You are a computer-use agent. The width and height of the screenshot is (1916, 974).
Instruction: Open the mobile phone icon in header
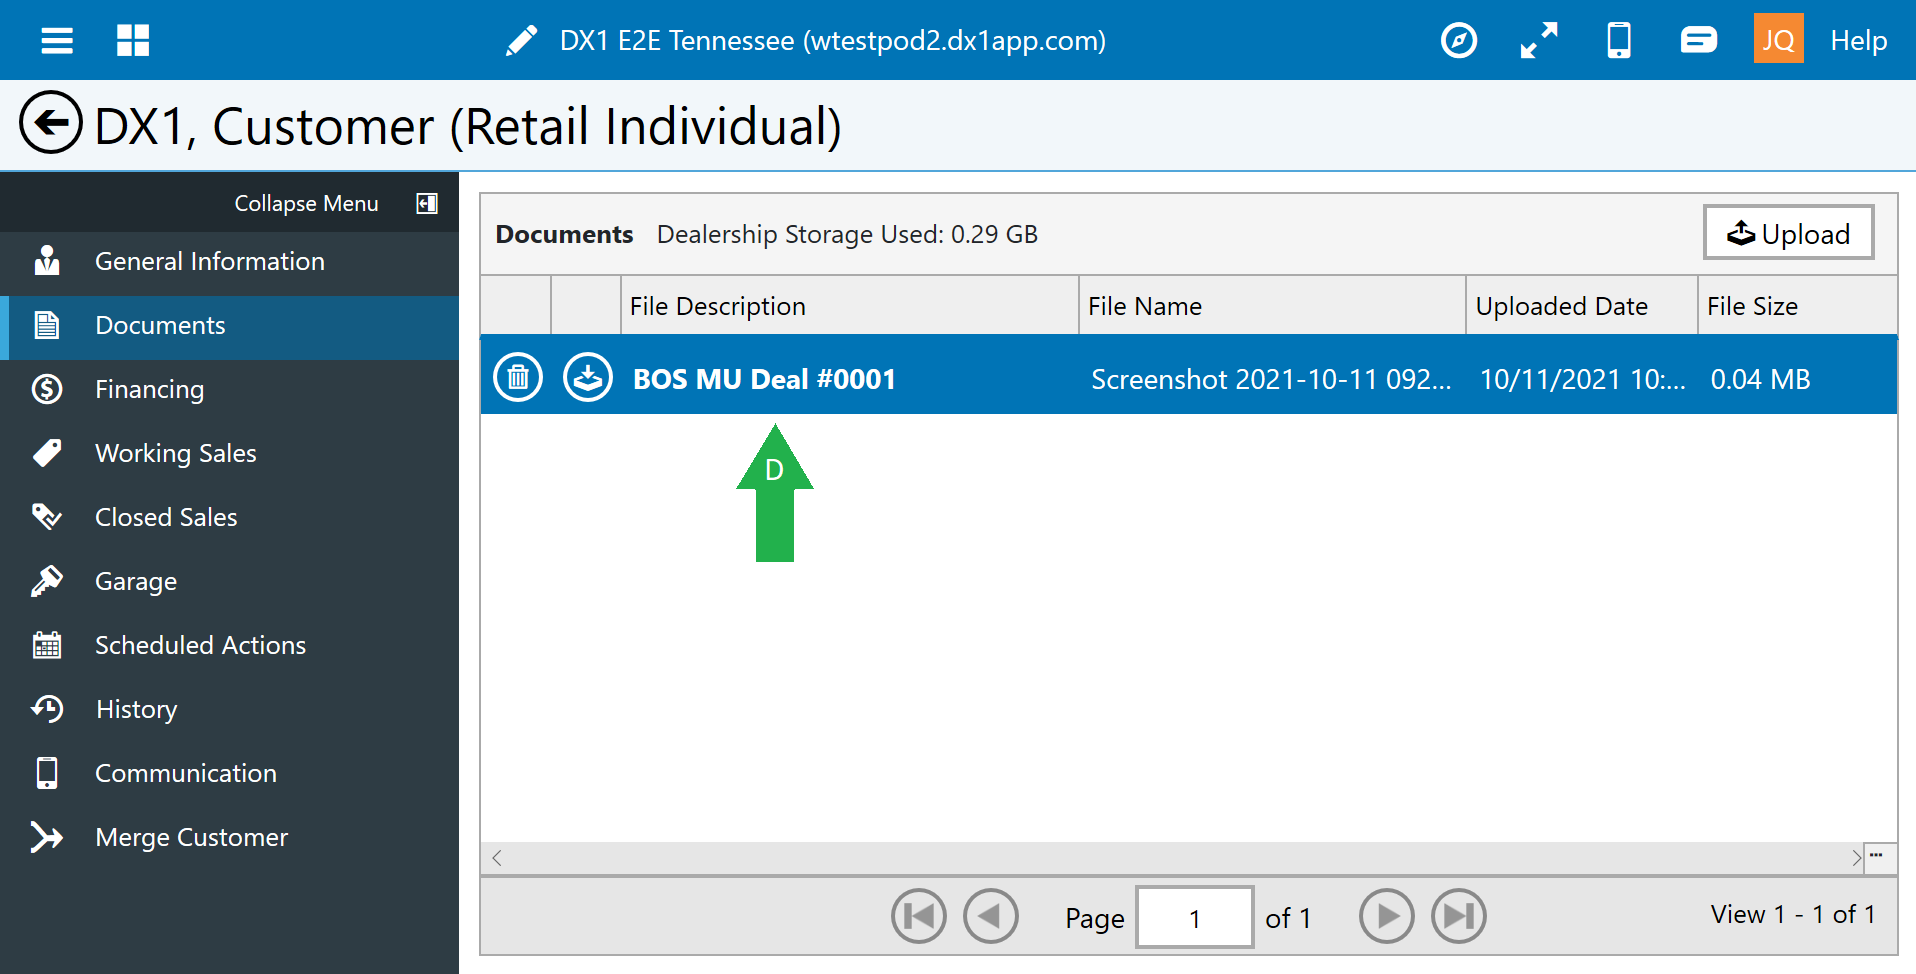coord(1619,41)
